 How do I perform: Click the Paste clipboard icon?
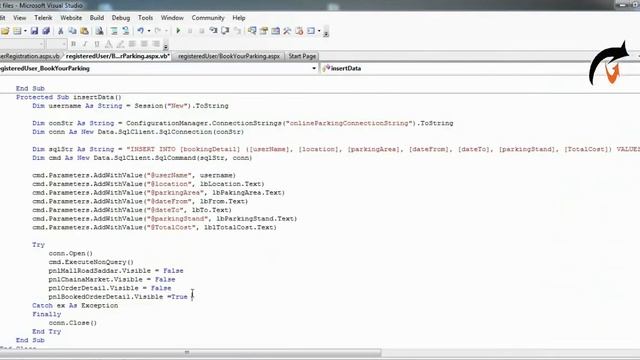(84, 31)
